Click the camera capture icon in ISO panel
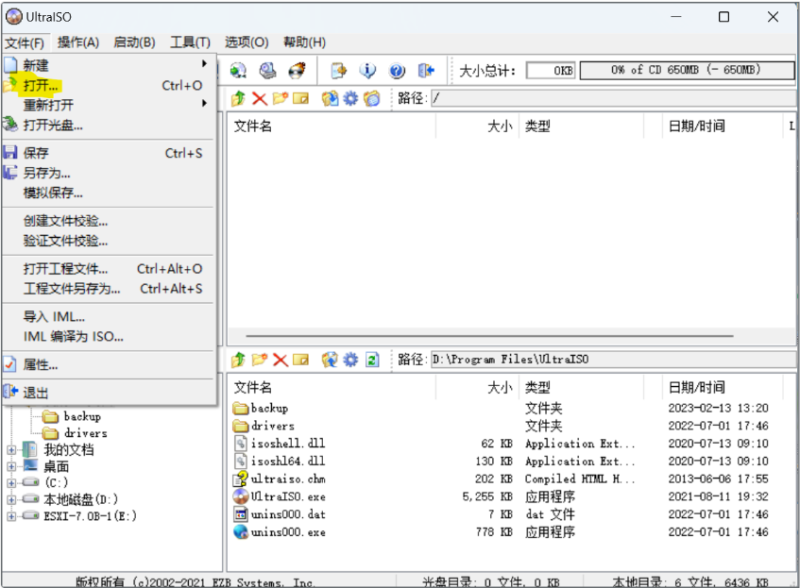This screenshot has height=588, width=800. [372, 98]
